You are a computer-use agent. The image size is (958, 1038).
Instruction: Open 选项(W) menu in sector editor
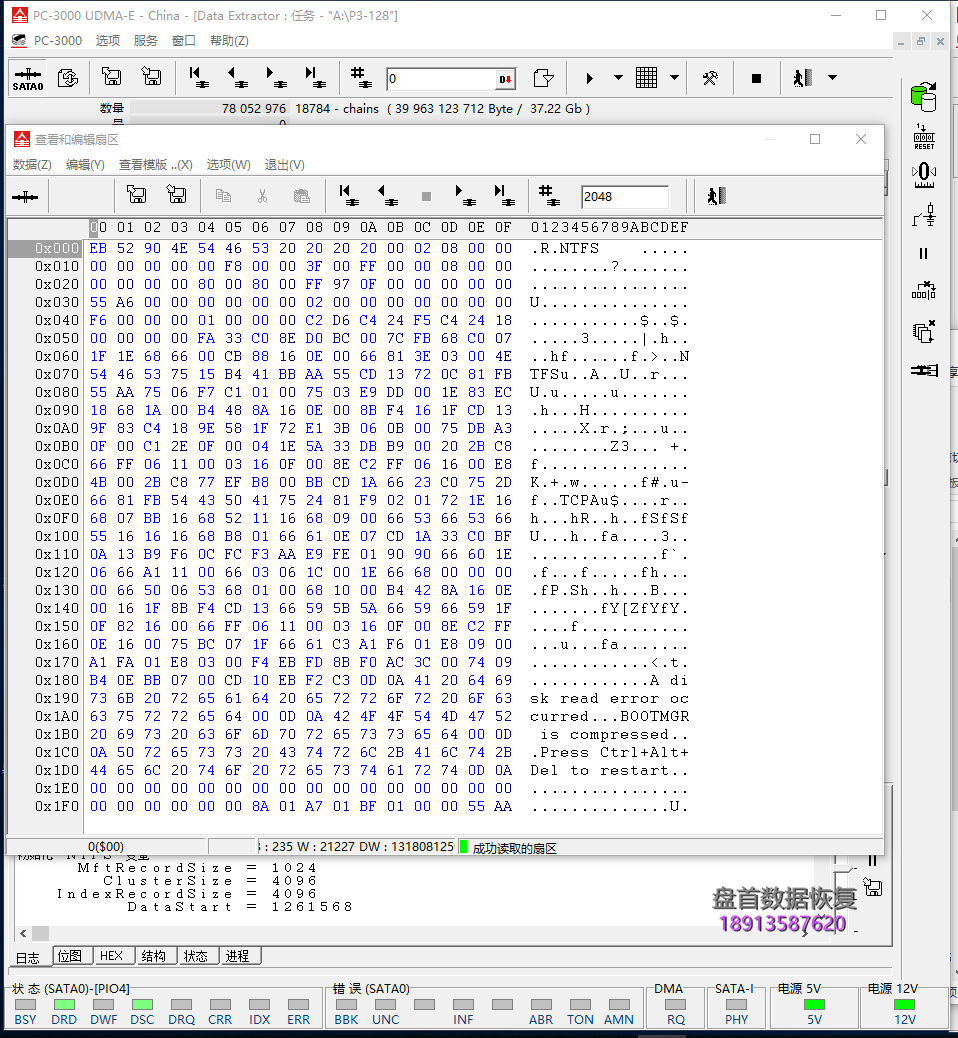pyautogui.click(x=228, y=165)
